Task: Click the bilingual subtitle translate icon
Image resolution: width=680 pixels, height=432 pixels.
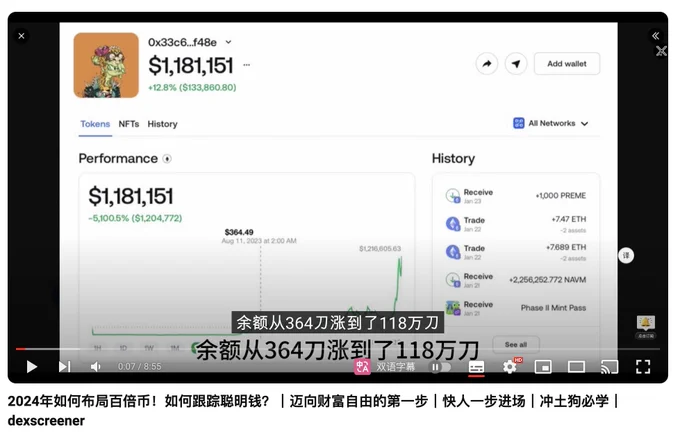Action: point(362,367)
